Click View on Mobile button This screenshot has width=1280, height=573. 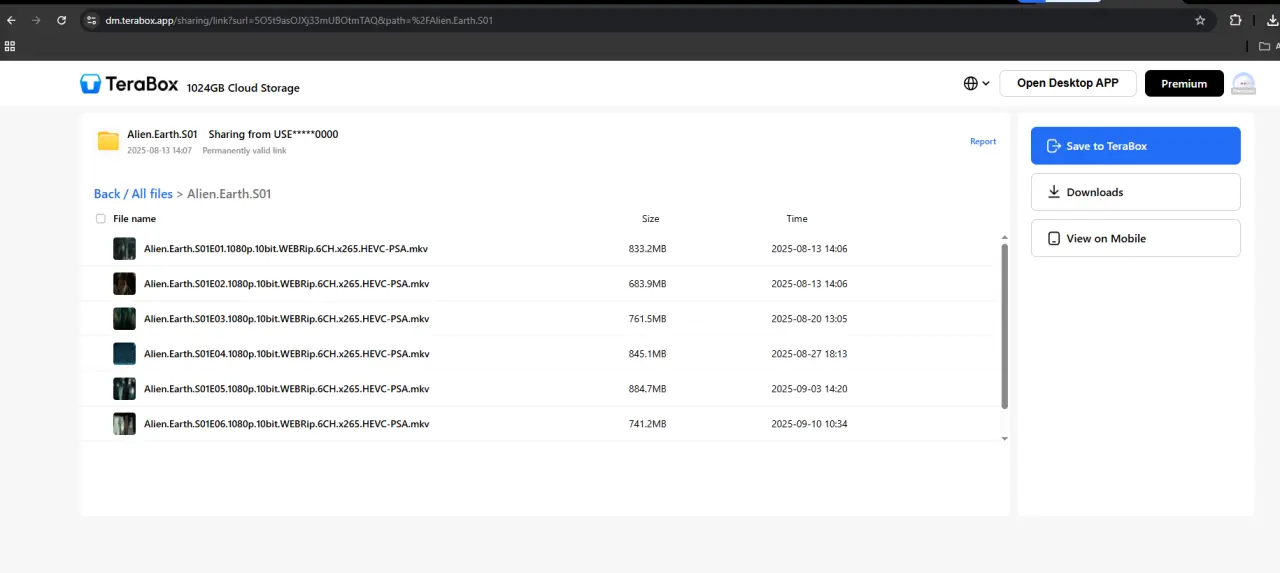click(x=1136, y=238)
